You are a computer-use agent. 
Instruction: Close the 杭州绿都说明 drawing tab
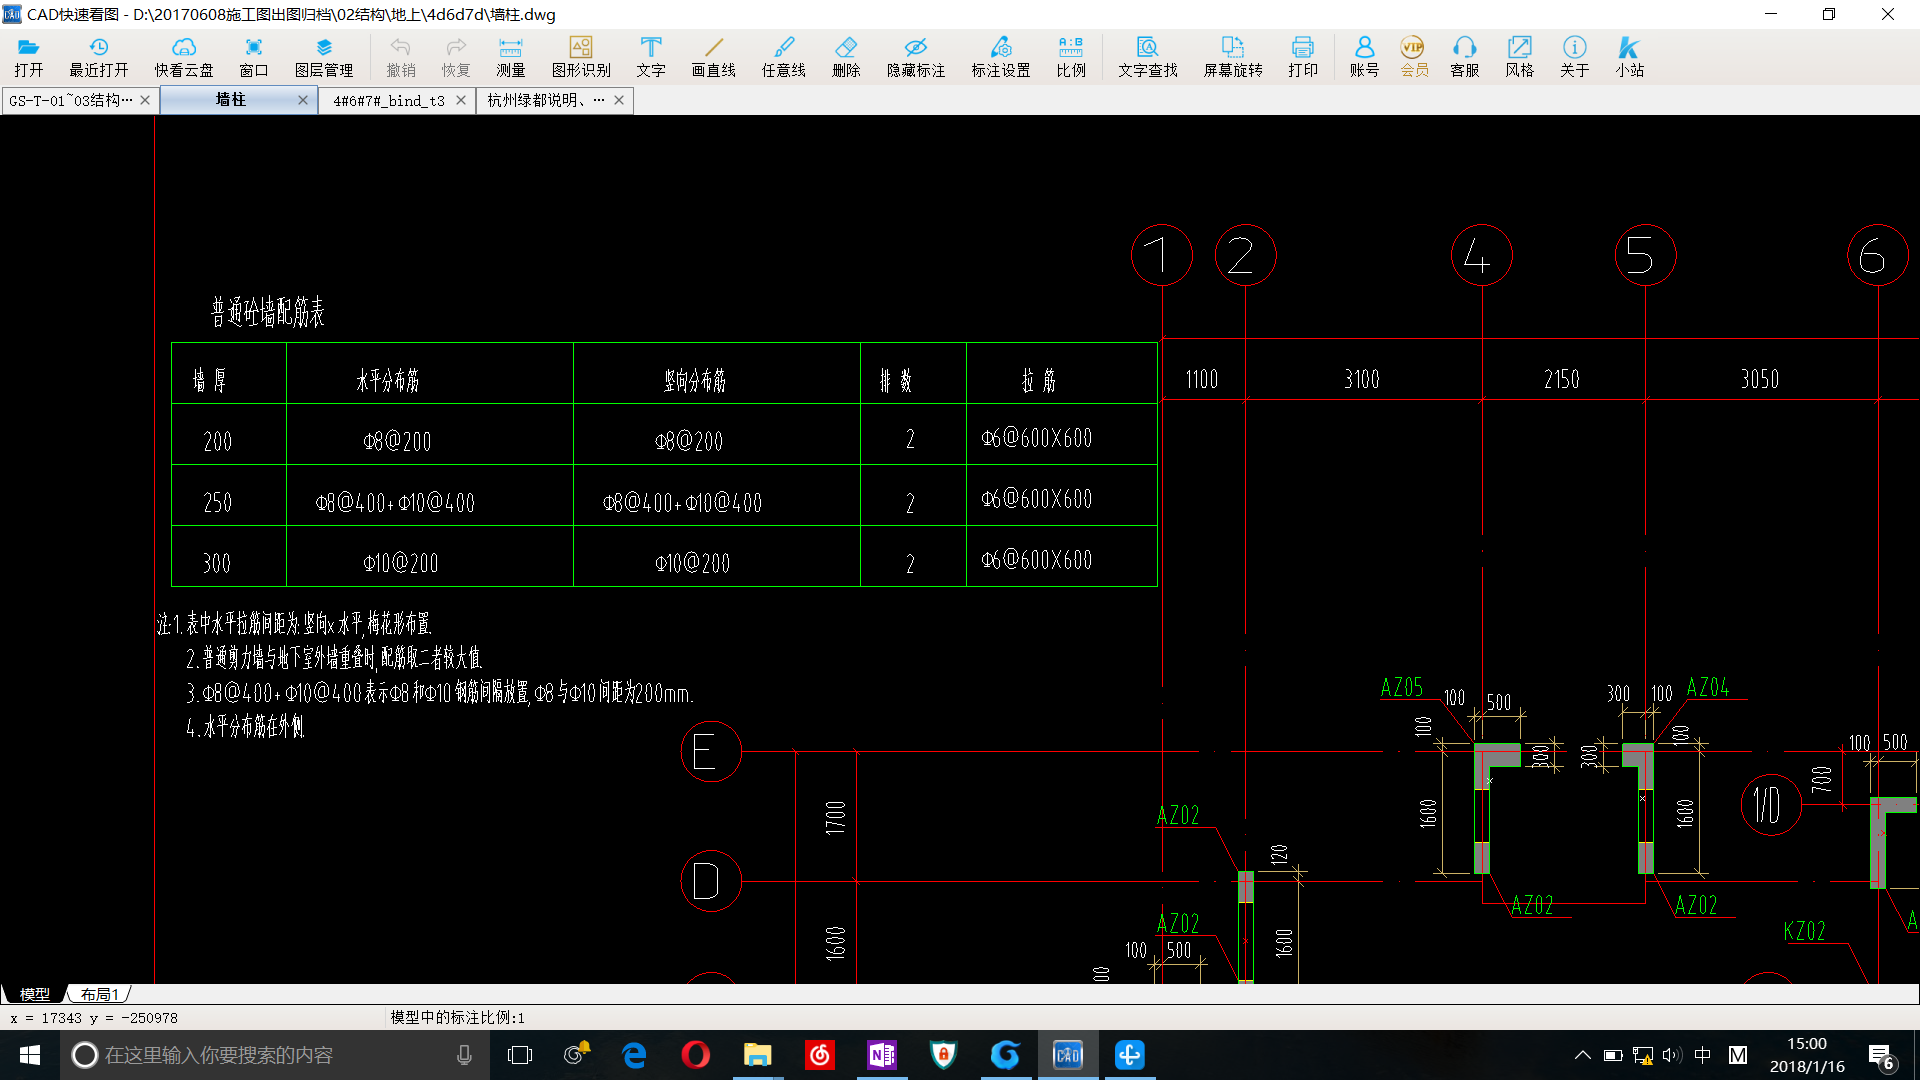point(619,100)
